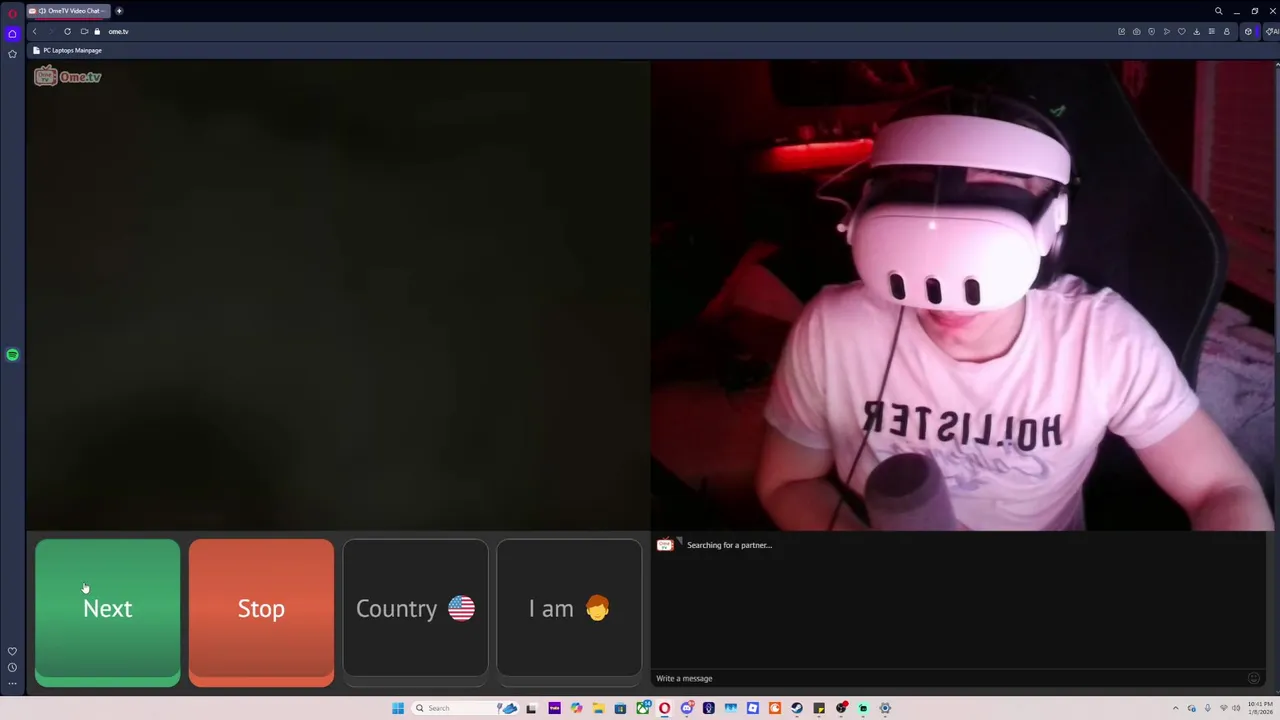Viewport: 1280px width, 720px height.
Task: Open the emoji picker in chat
Action: (x=1253, y=678)
